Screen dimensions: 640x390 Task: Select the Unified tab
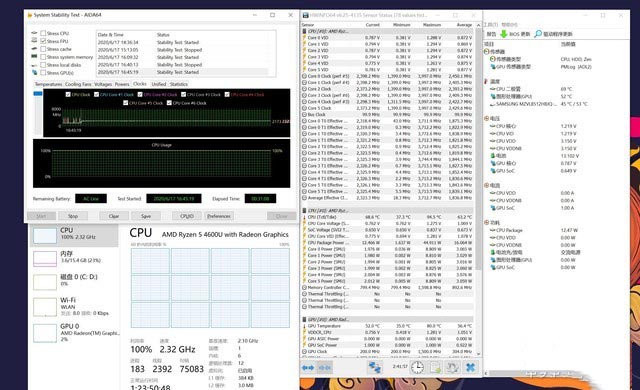click(x=159, y=84)
